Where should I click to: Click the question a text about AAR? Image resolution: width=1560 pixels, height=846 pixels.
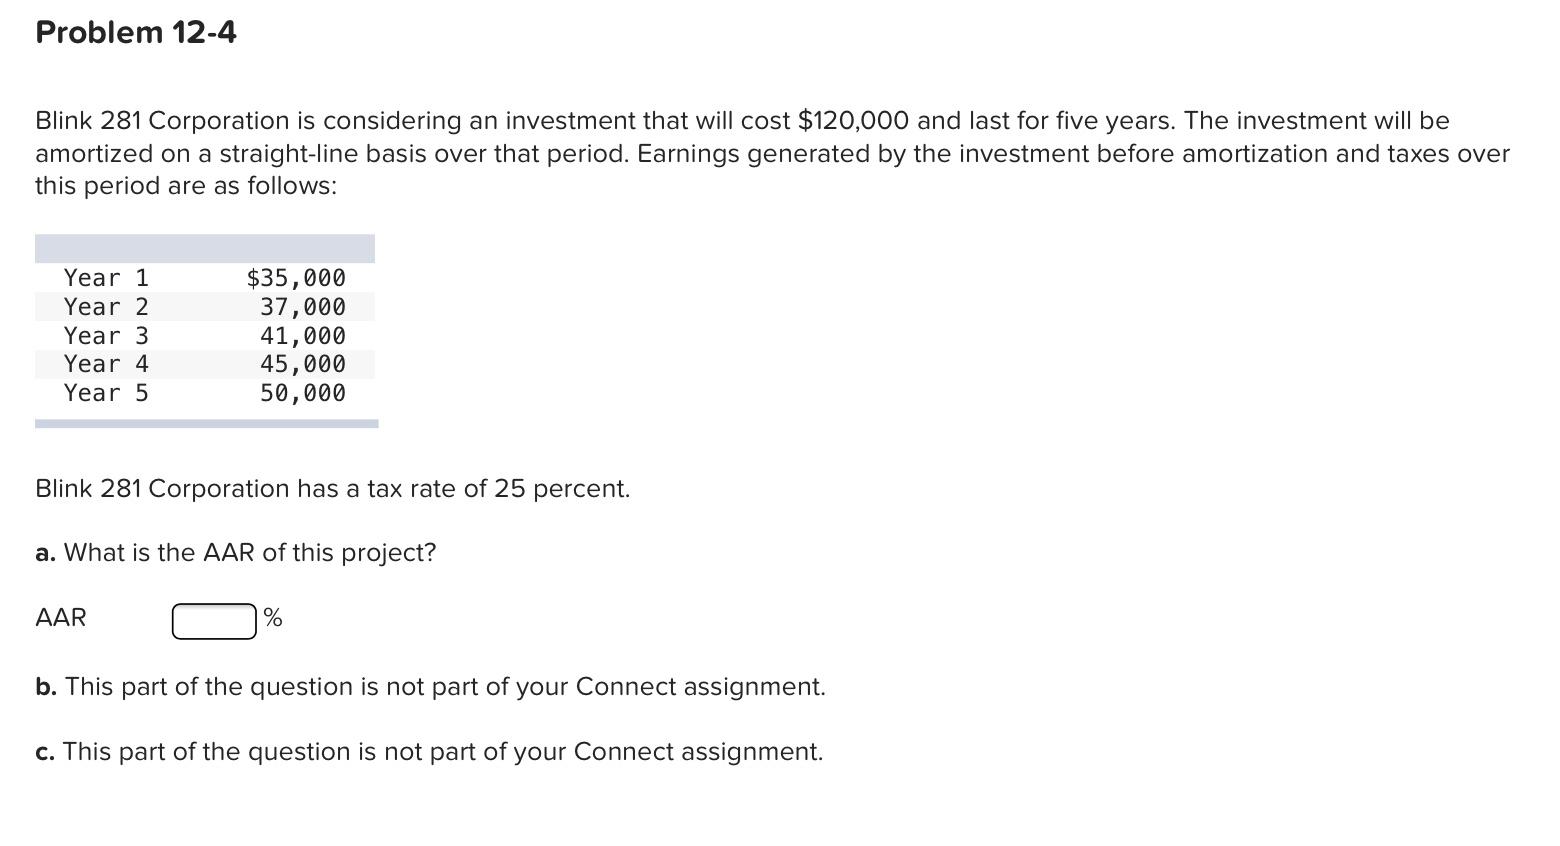click(x=236, y=553)
